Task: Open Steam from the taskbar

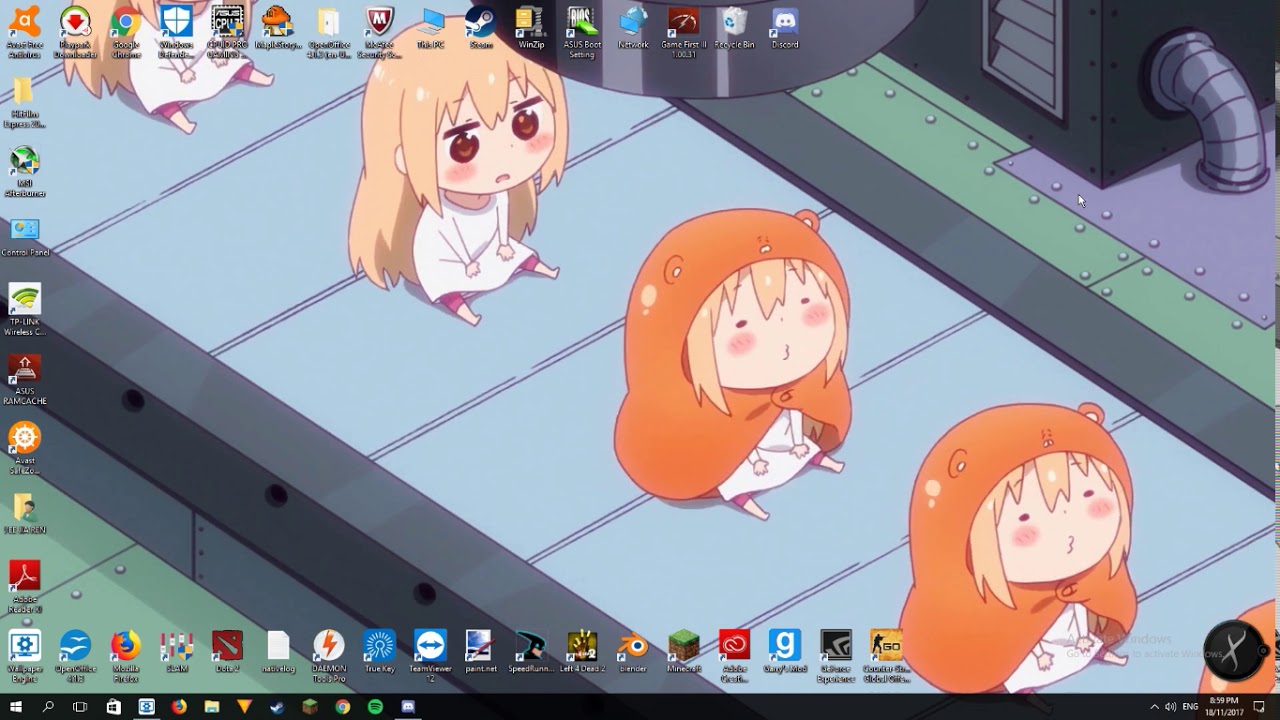Action: (277, 706)
